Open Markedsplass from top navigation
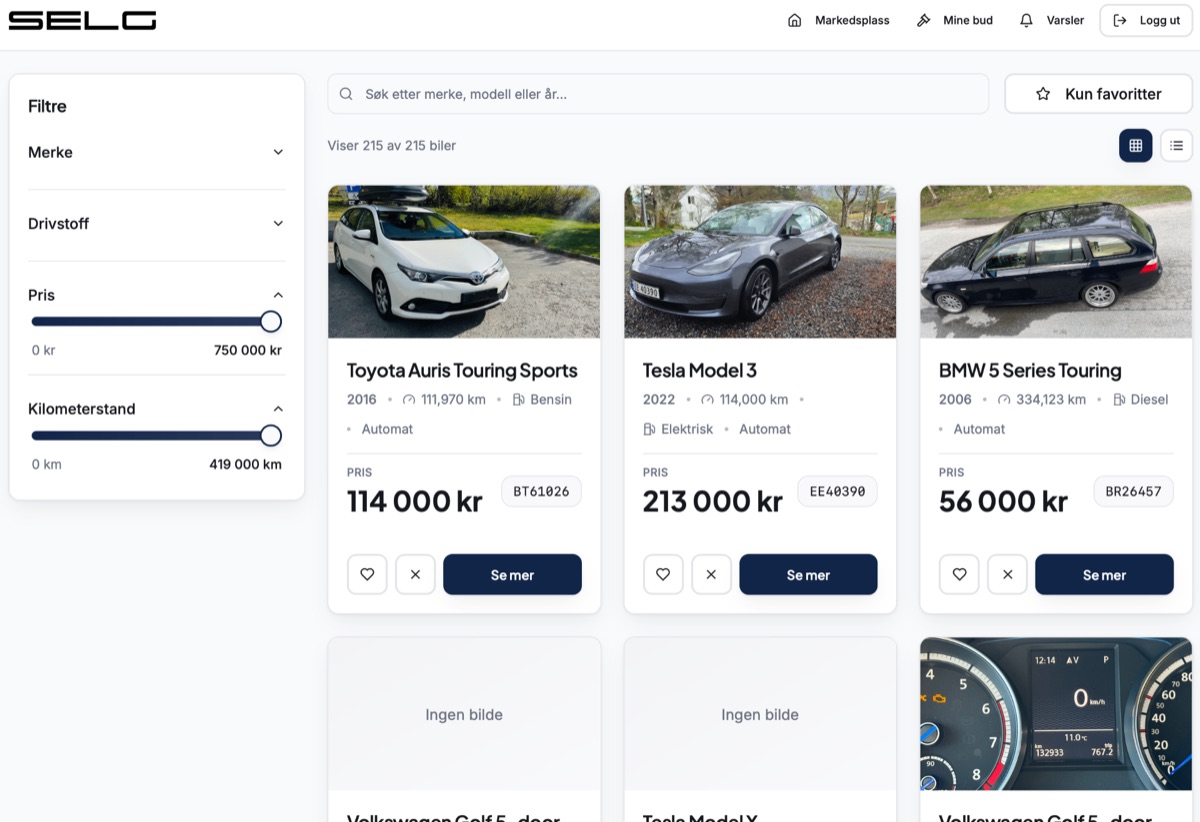This screenshot has height=822, width=1200. click(x=838, y=20)
